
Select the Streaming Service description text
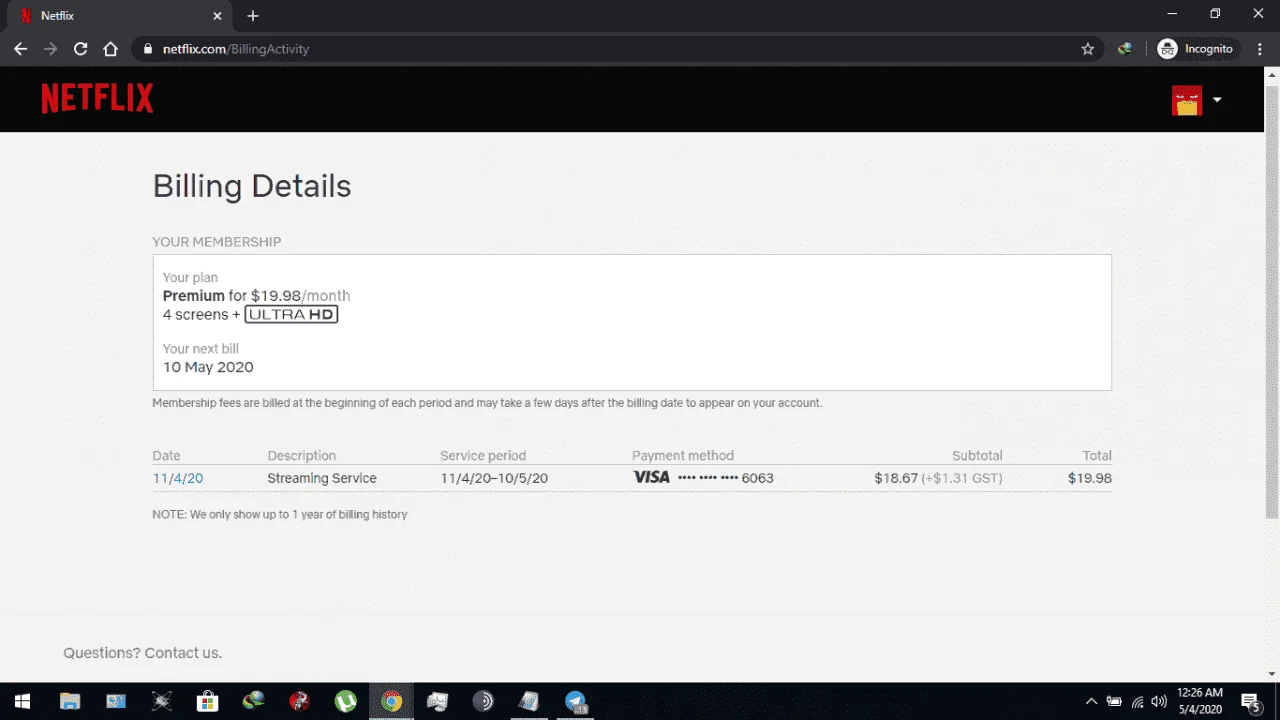(322, 478)
